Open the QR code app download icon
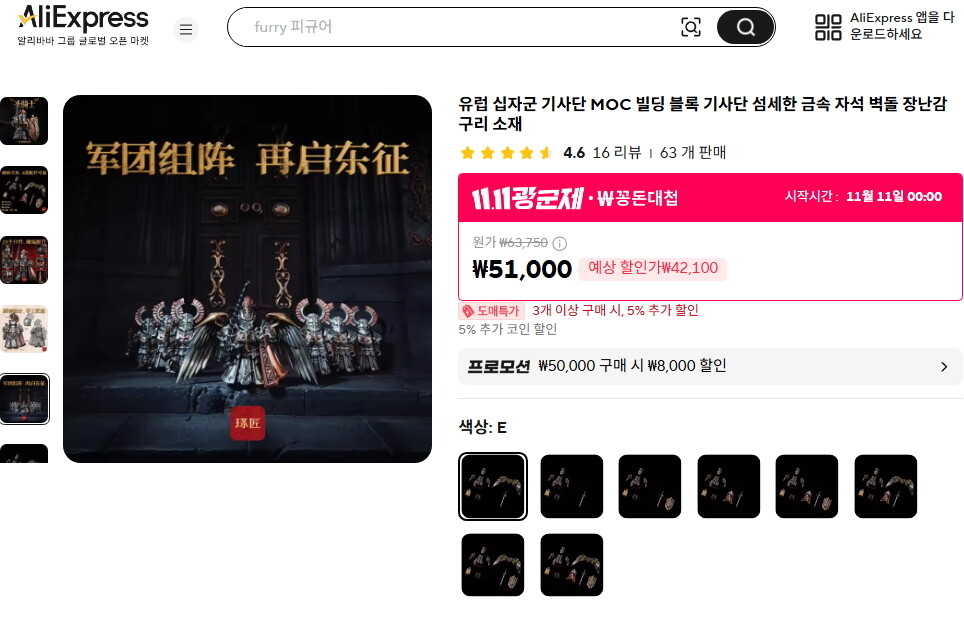Viewport: 964px width, 620px height. [x=828, y=27]
